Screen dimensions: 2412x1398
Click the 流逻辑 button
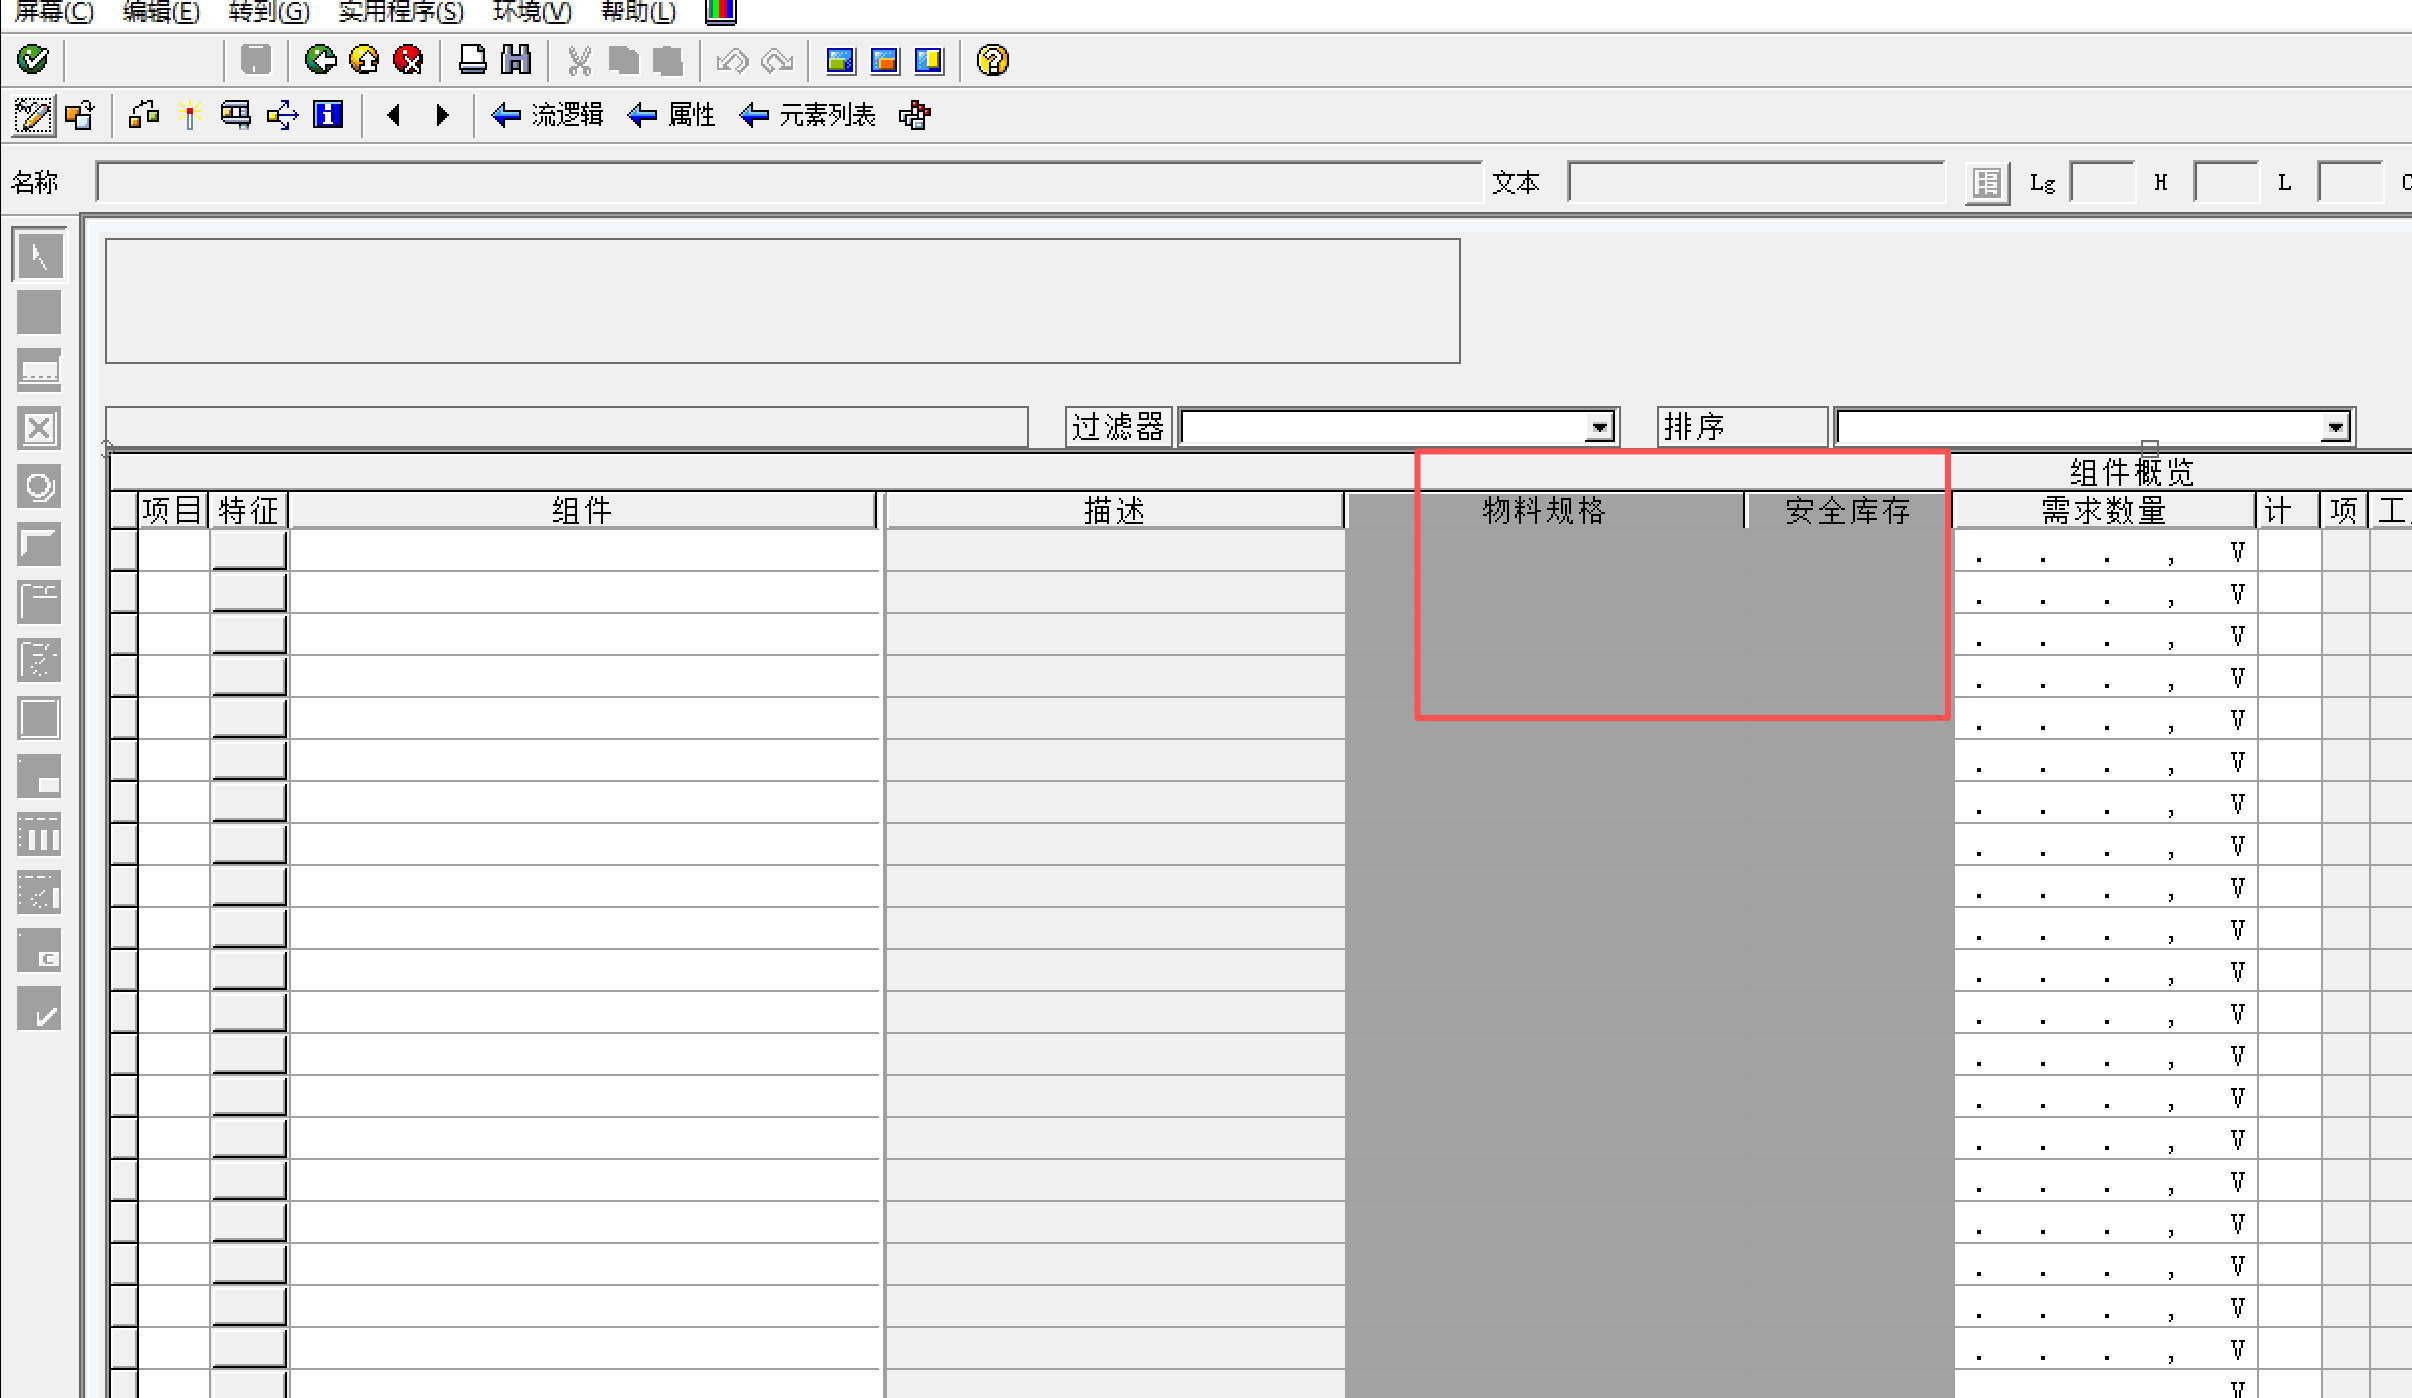coord(547,115)
